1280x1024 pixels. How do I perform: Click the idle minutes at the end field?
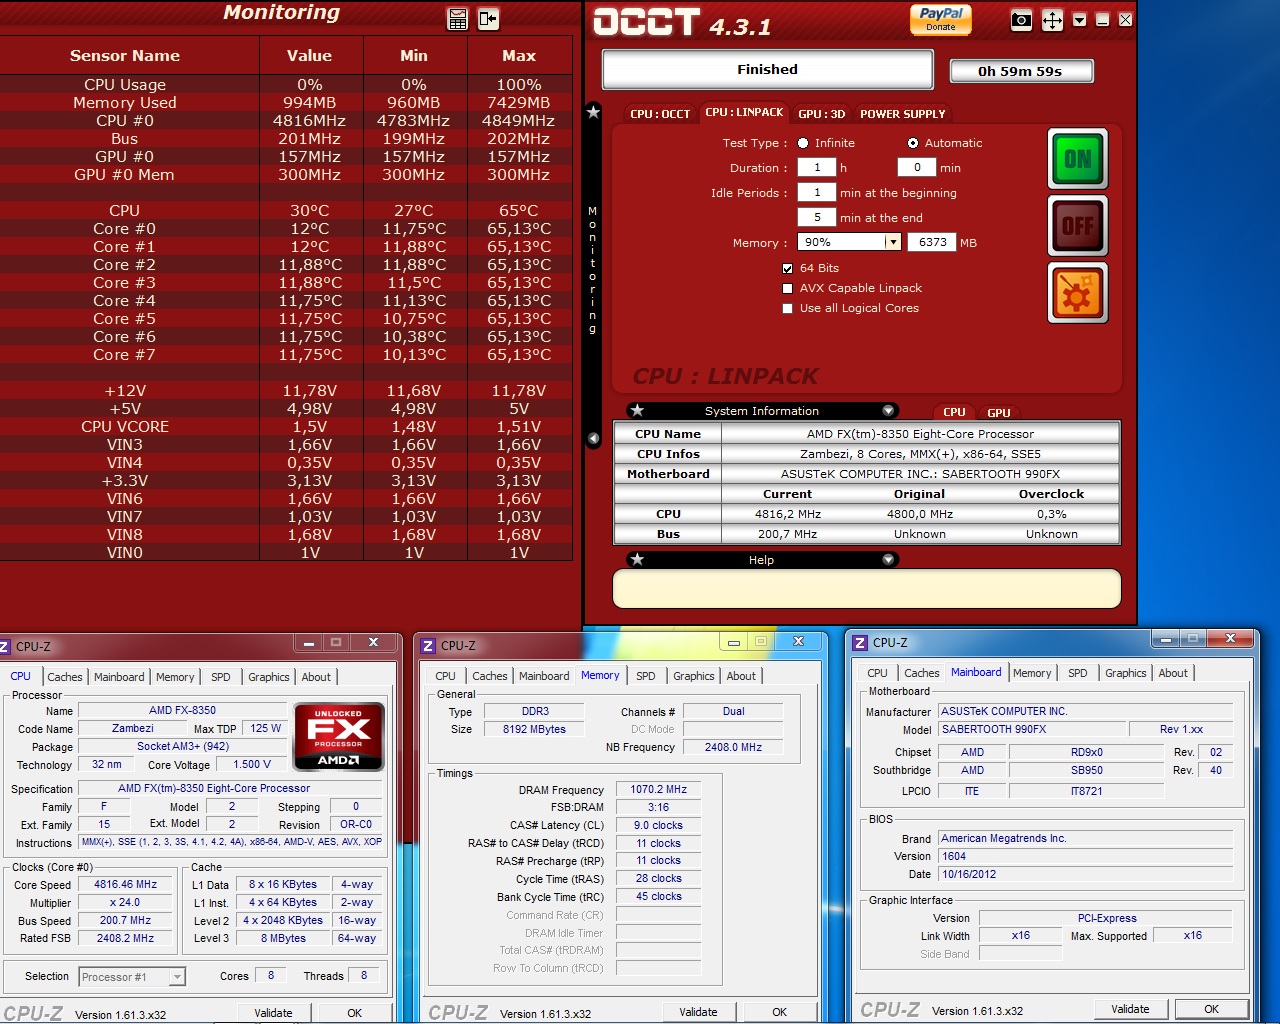817,217
